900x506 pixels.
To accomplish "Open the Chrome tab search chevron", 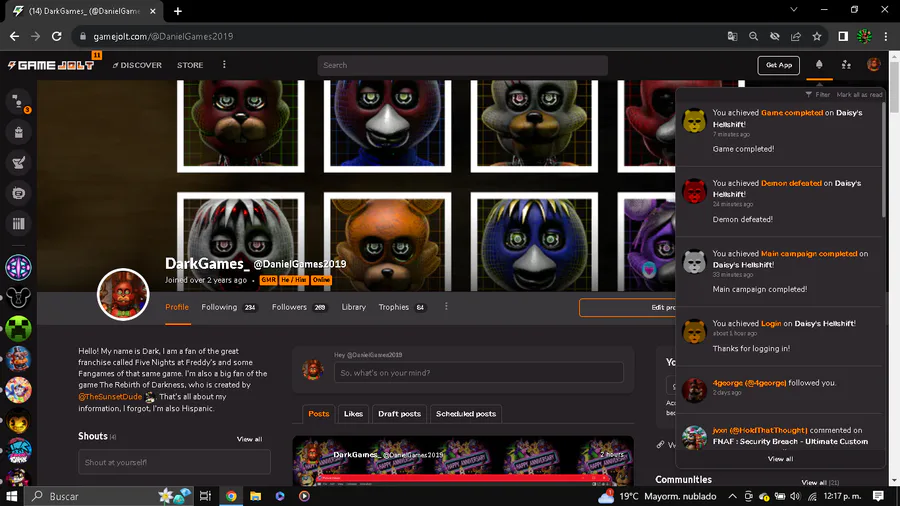I will pyautogui.click(x=794, y=10).
